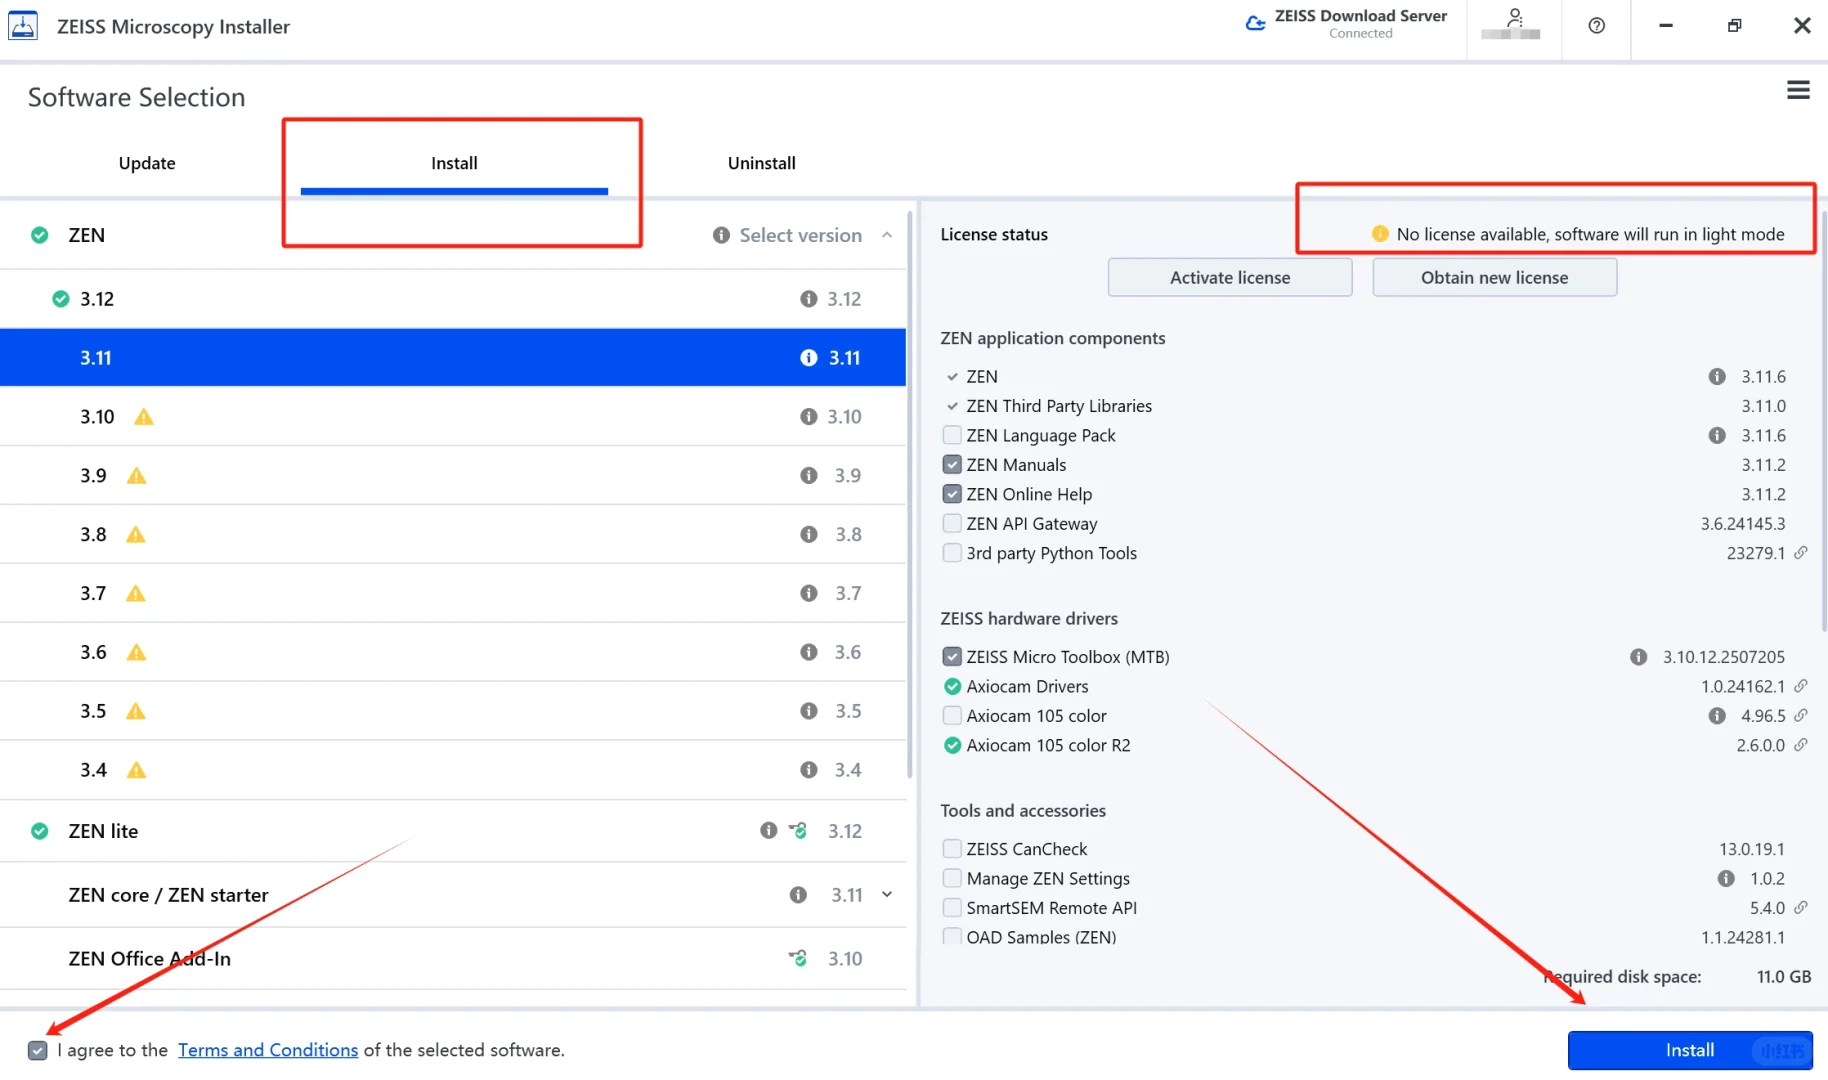Image resolution: width=1828 pixels, height=1080 pixels.
Task: Show info for ZEN core / ZEN starter
Action: click(798, 895)
